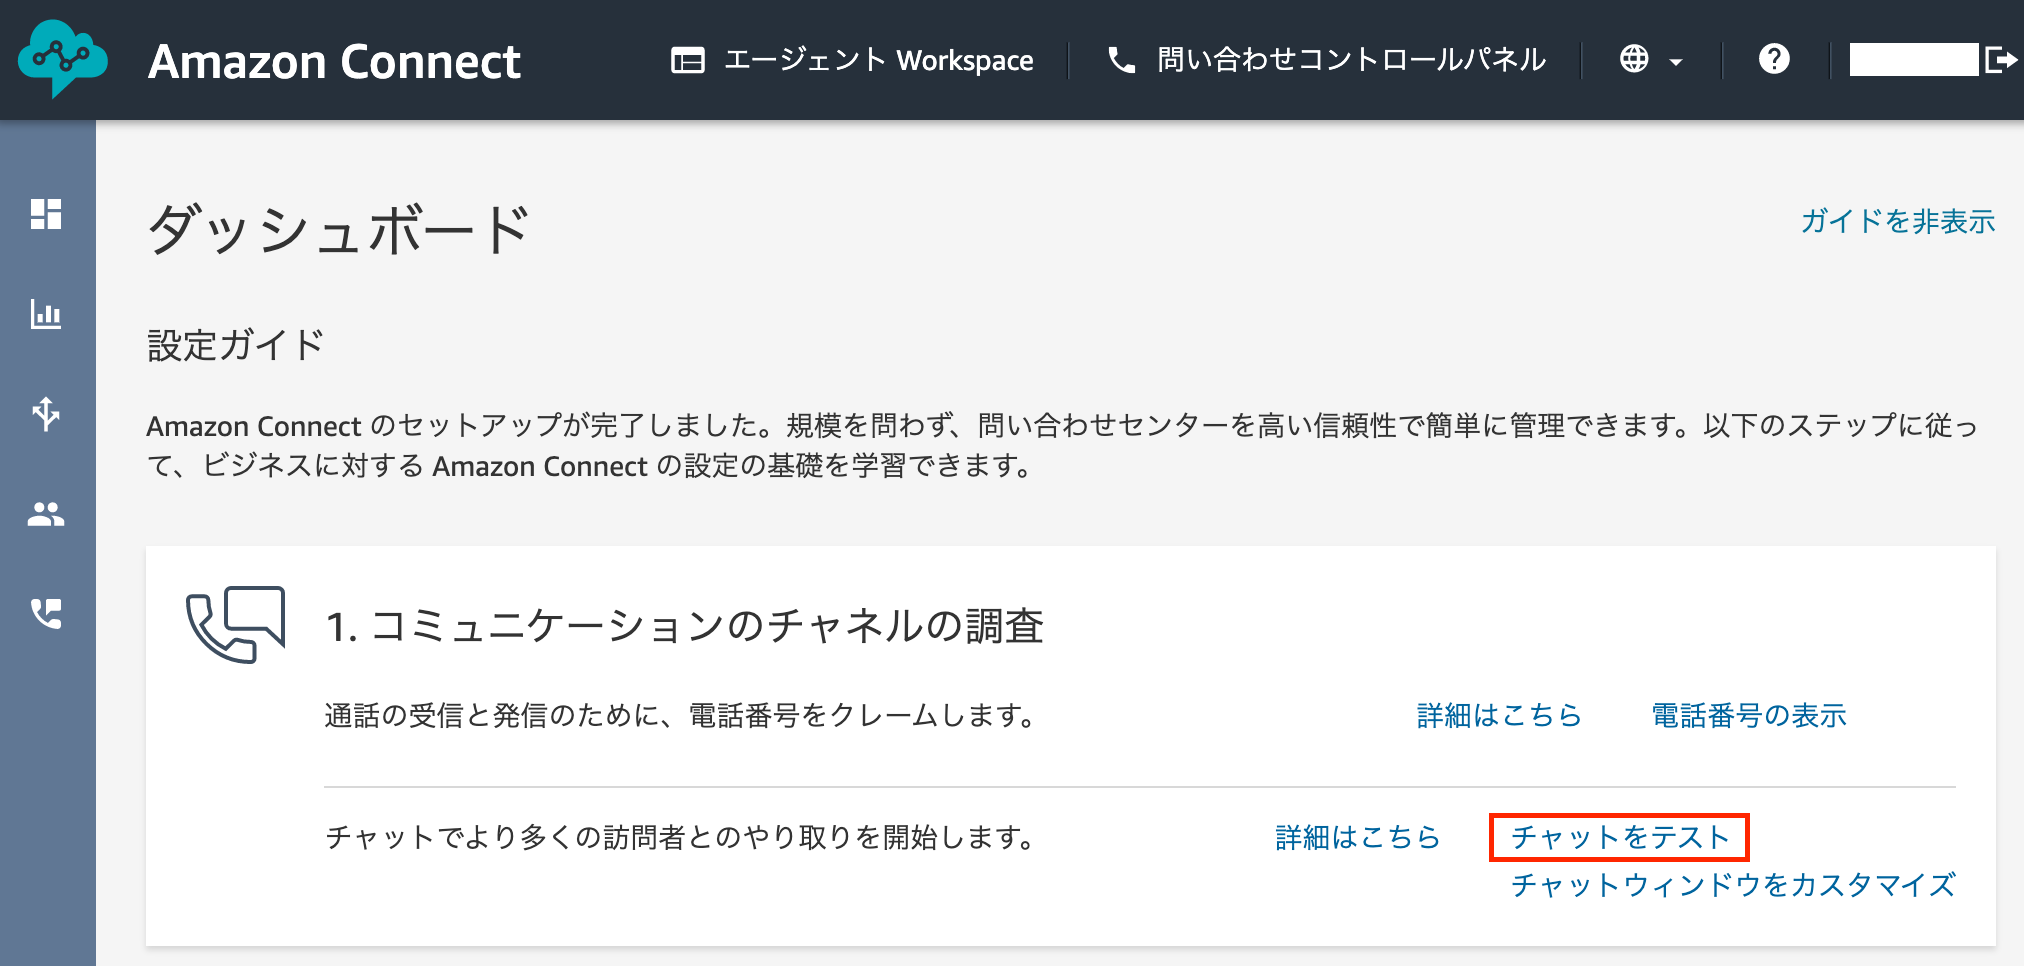The image size is (2024, 966).
Task: Click the phone icon beside 問い合わせコントロールパネル
Action: 1122,60
